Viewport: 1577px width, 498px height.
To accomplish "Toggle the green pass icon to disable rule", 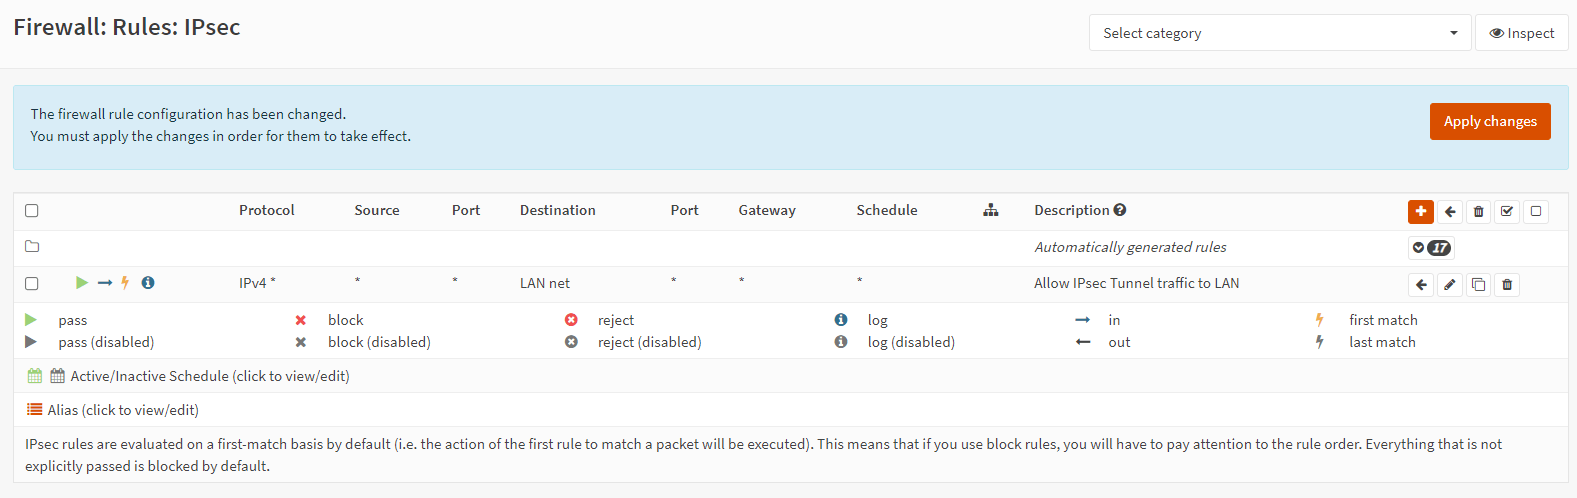I will (x=82, y=283).
